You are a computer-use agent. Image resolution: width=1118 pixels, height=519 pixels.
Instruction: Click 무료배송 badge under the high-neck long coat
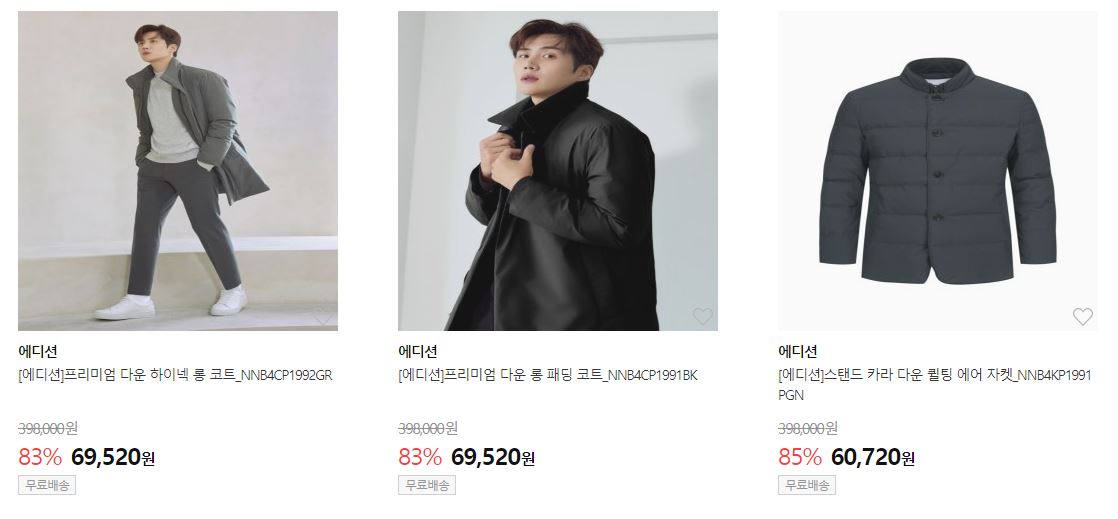point(47,485)
